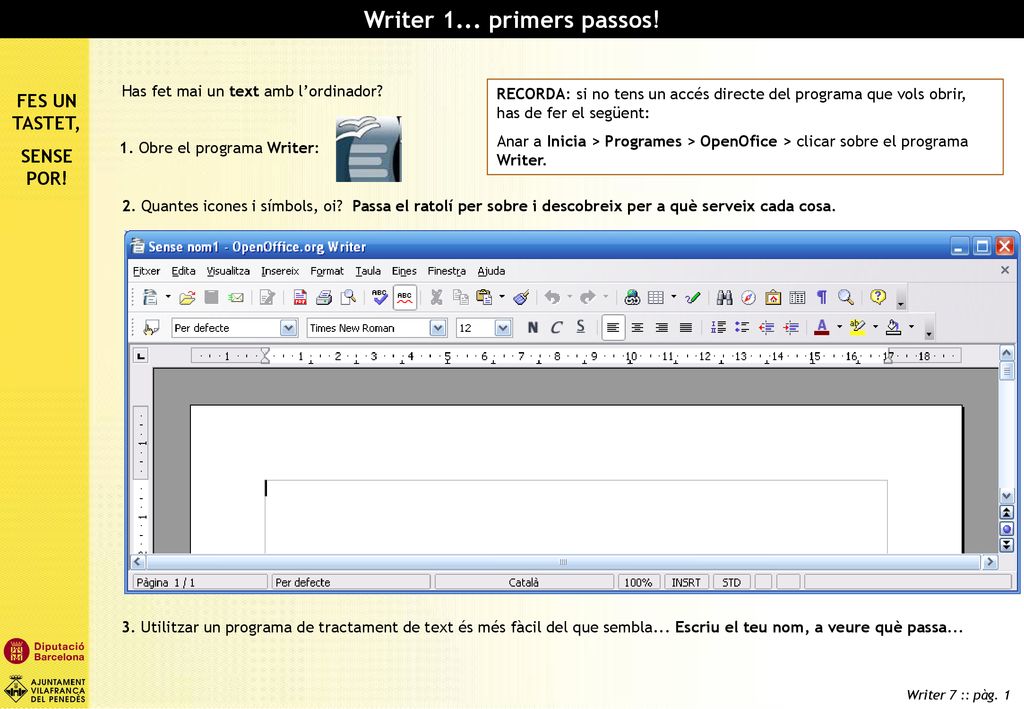
Task: Open Page Preview icon
Action: coord(348,298)
